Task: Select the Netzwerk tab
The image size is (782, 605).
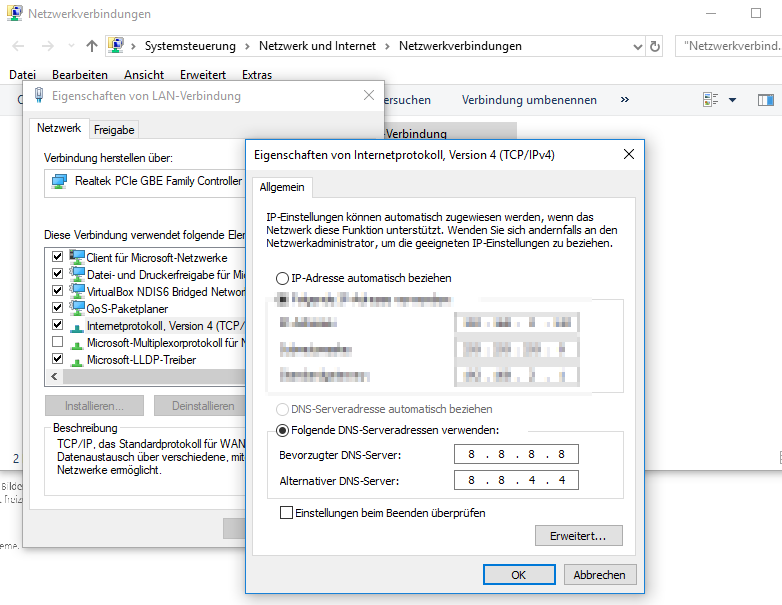Action: tap(59, 128)
